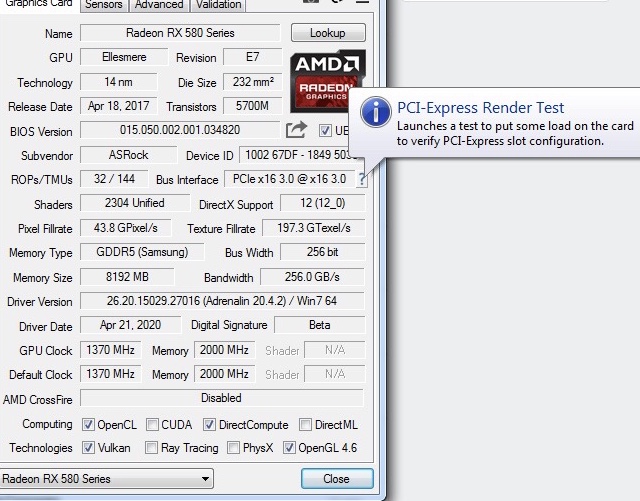
Task: Click the Close button
Action: coord(337,479)
